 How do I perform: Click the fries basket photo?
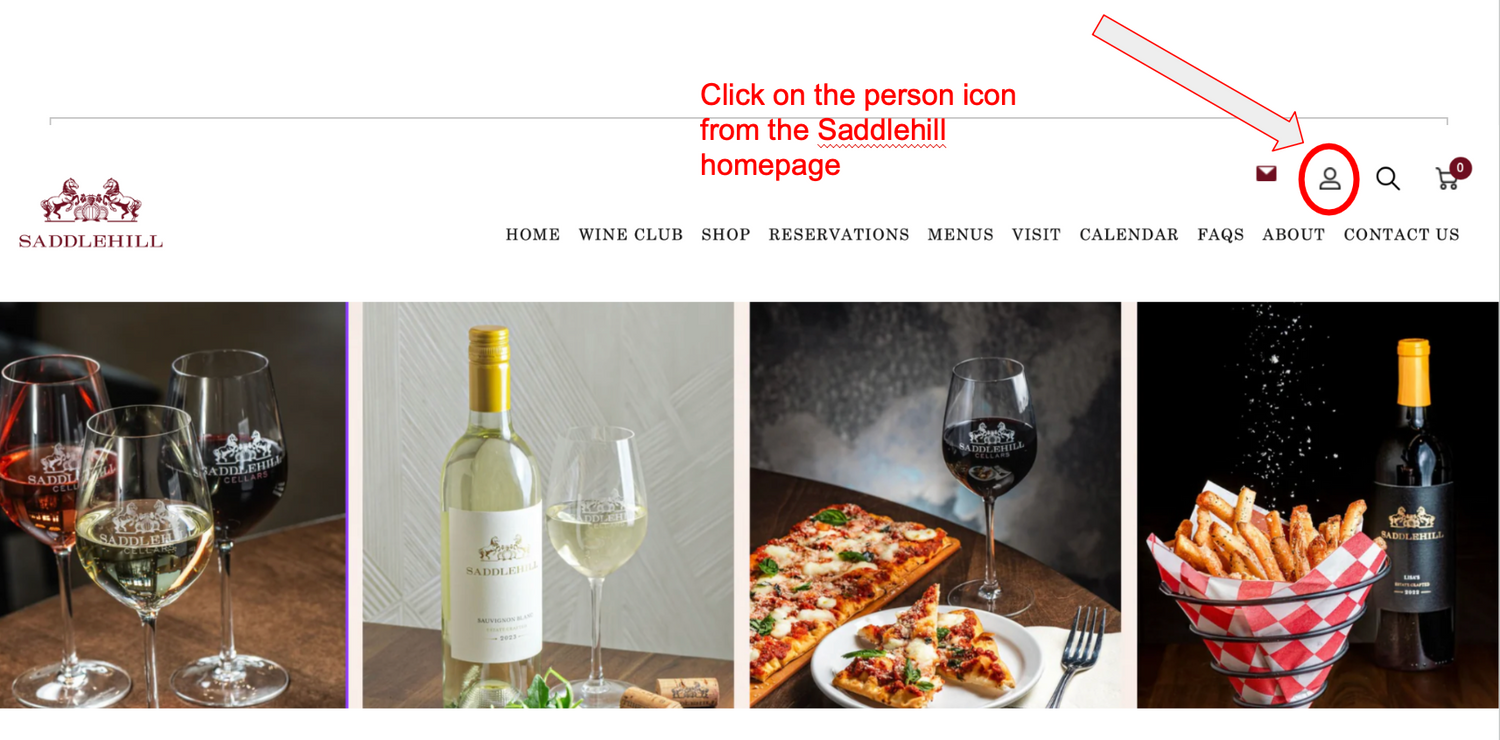click(1317, 505)
